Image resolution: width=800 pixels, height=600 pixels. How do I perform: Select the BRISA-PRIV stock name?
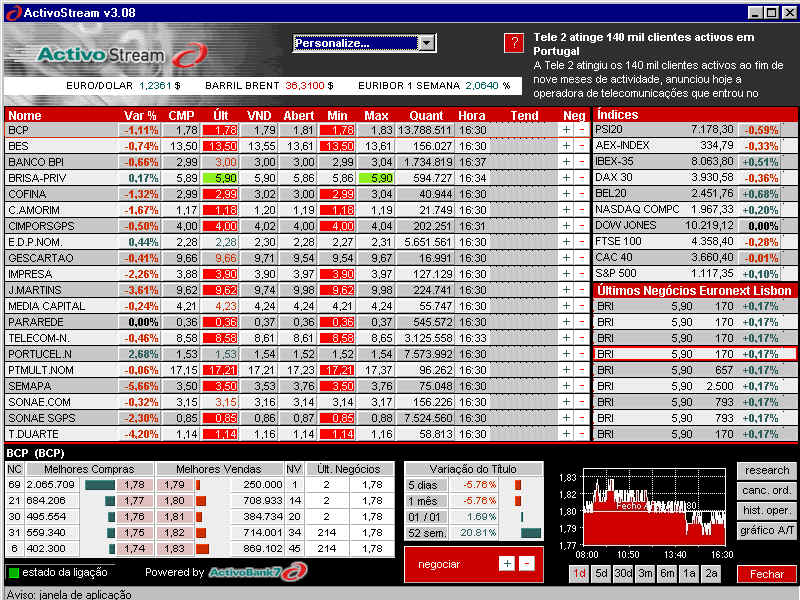(x=37, y=178)
